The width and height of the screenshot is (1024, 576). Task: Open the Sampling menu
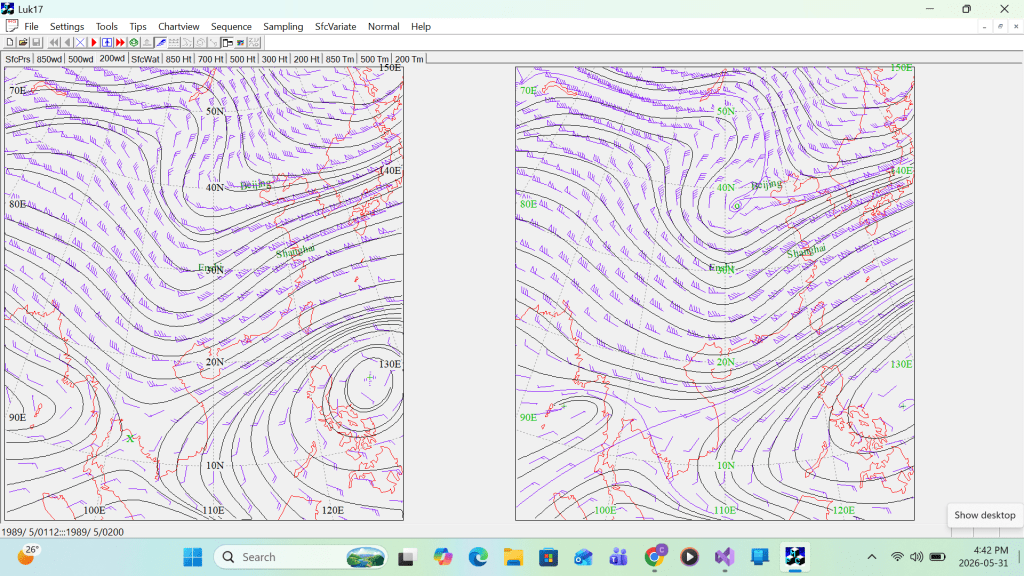tap(283, 27)
